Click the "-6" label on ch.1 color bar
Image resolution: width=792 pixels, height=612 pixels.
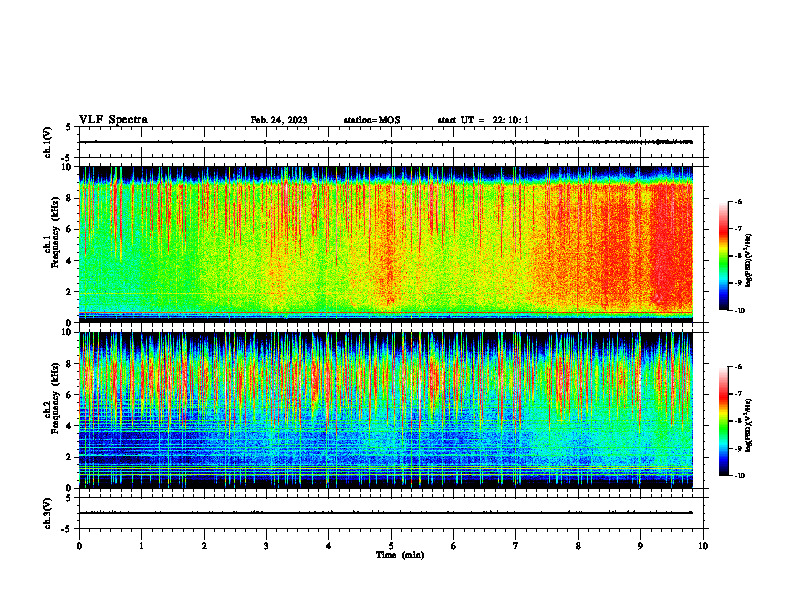coord(738,201)
